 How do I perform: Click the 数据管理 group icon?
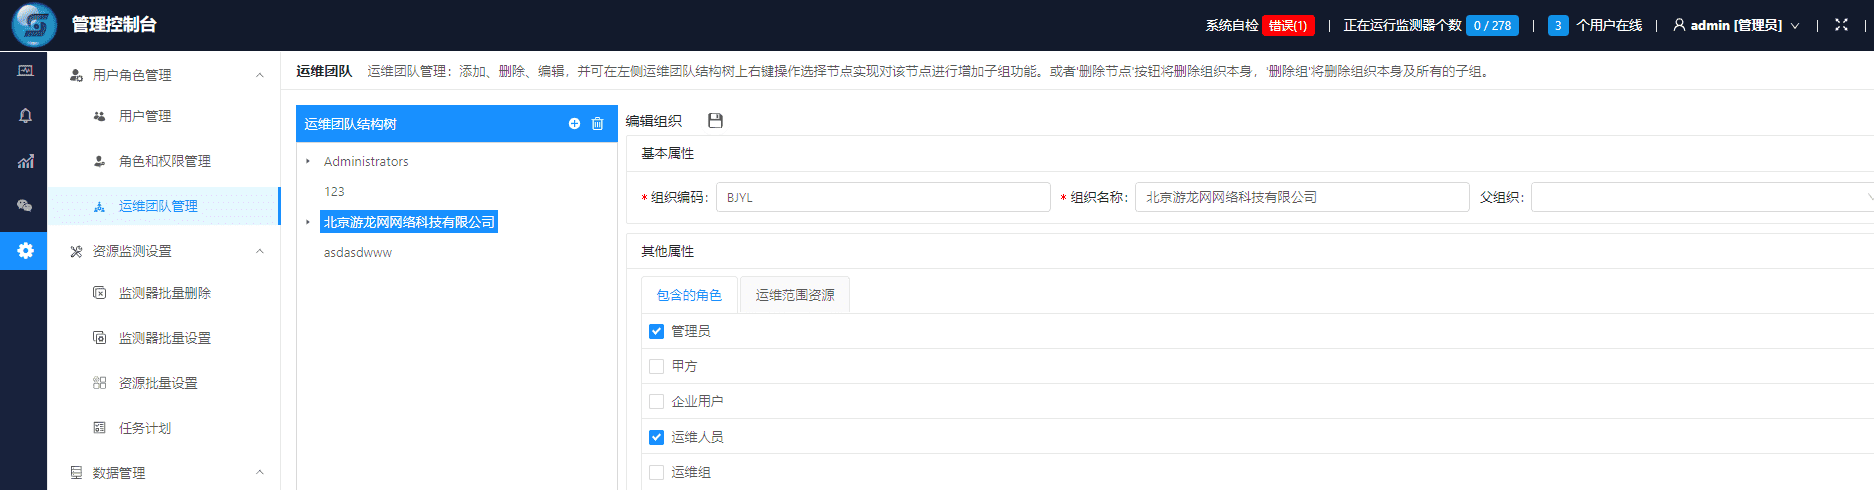click(76, 473)
